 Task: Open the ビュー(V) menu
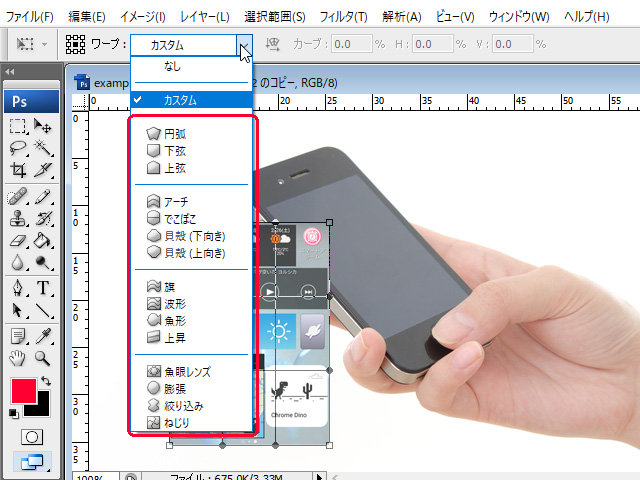coord(455,17)
